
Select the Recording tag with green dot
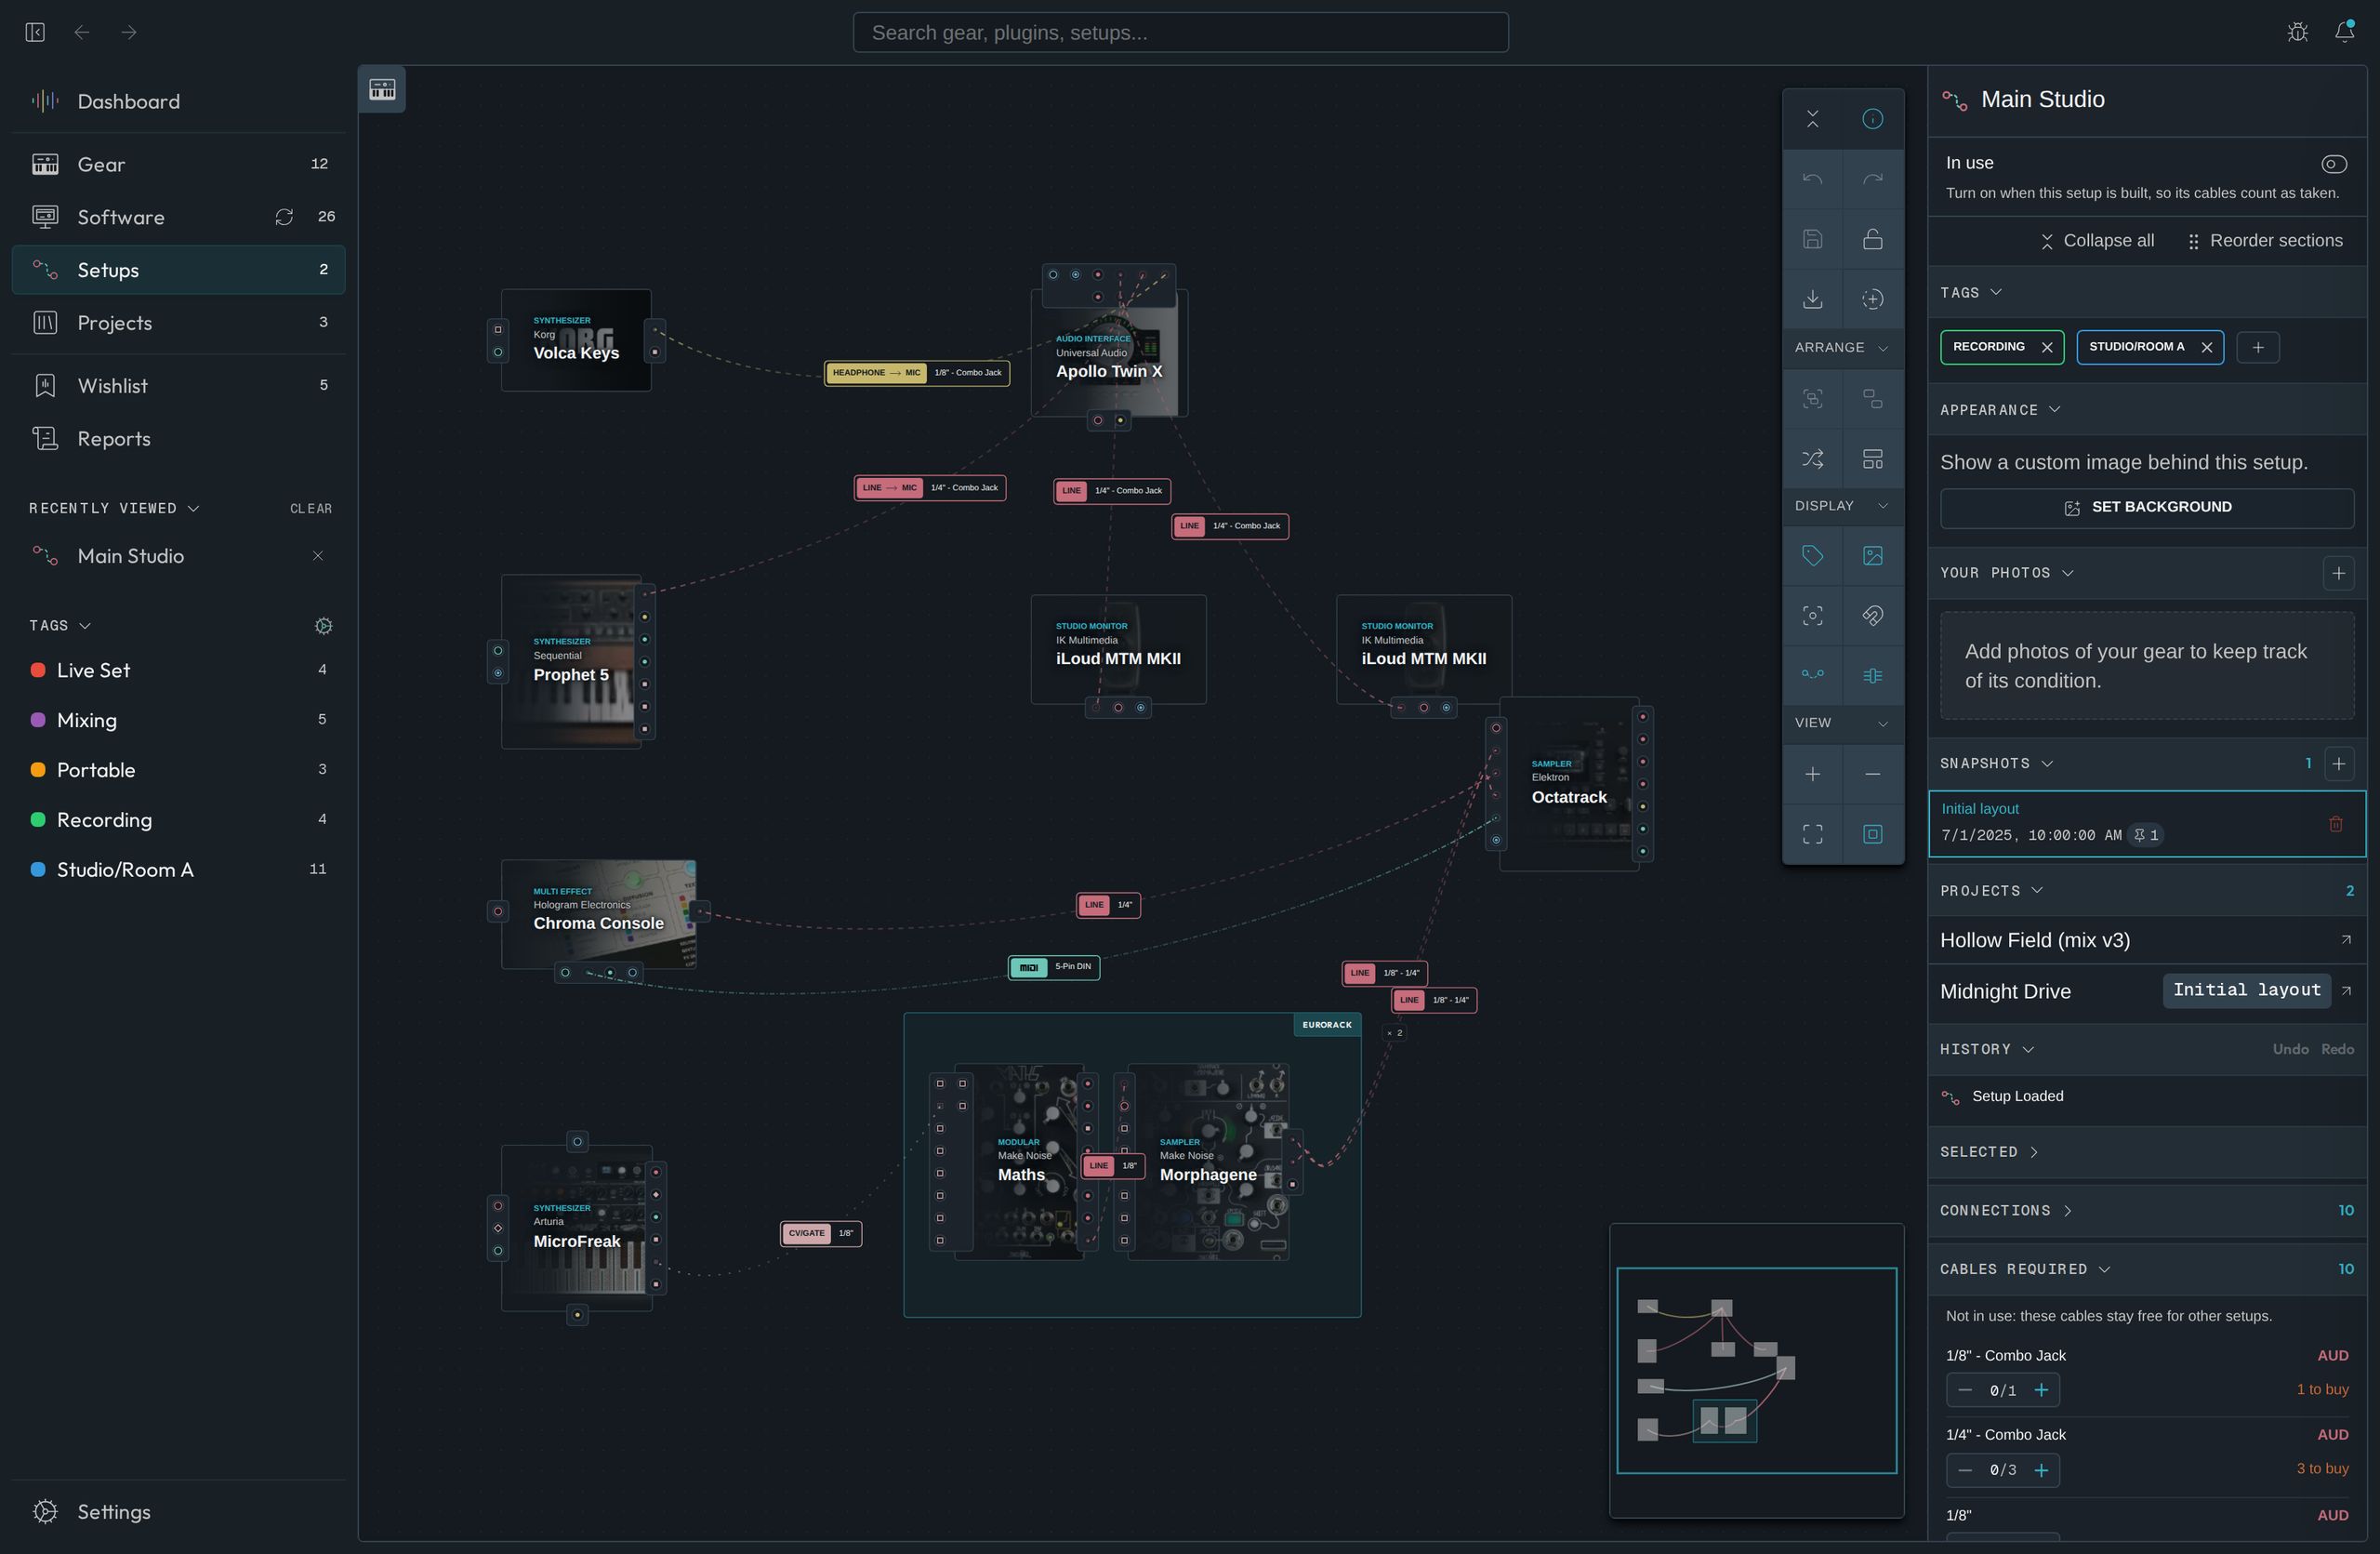179,820
